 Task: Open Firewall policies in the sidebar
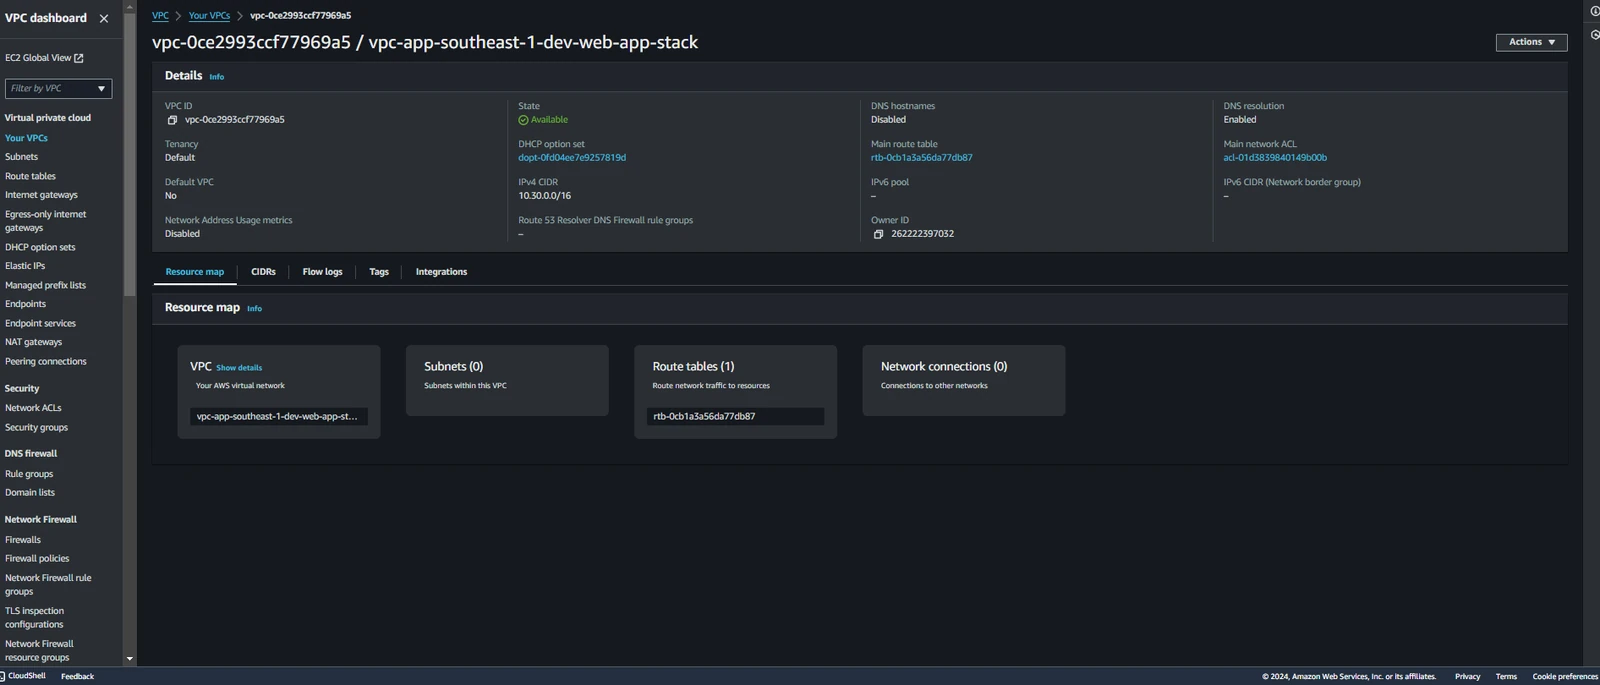click(x=37, y=559)
